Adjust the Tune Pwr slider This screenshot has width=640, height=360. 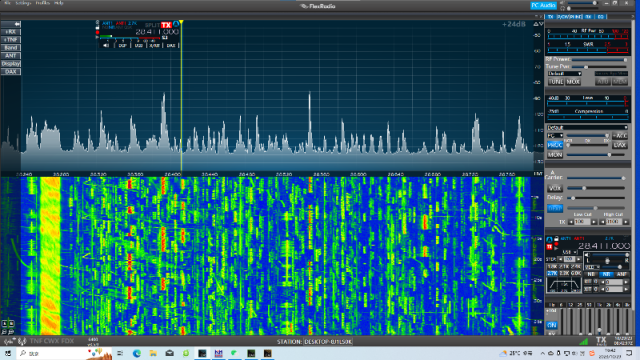coord(599,67)
